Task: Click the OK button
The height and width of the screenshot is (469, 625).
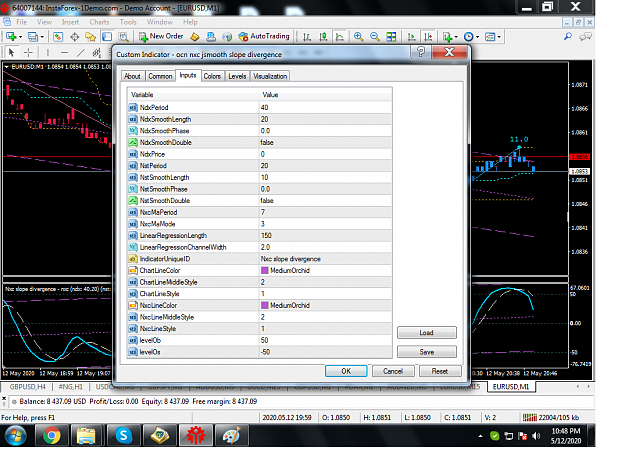Action: (x=346, y=371)
